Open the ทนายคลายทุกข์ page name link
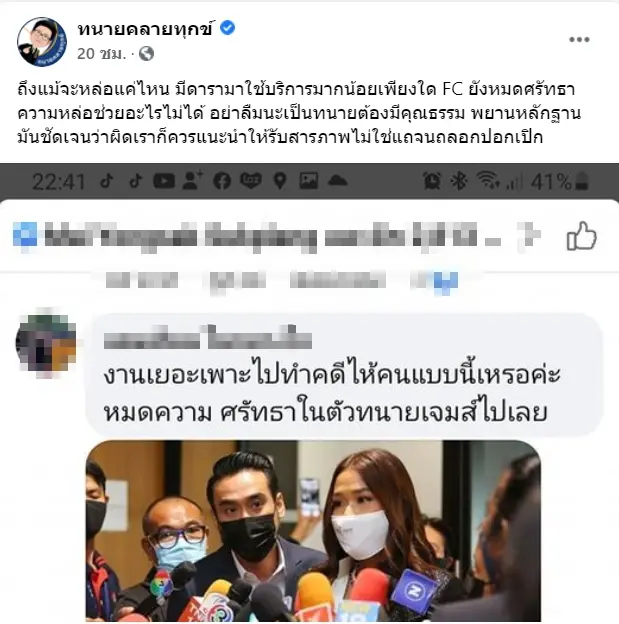The image size is (619, 624). (145, 29)
